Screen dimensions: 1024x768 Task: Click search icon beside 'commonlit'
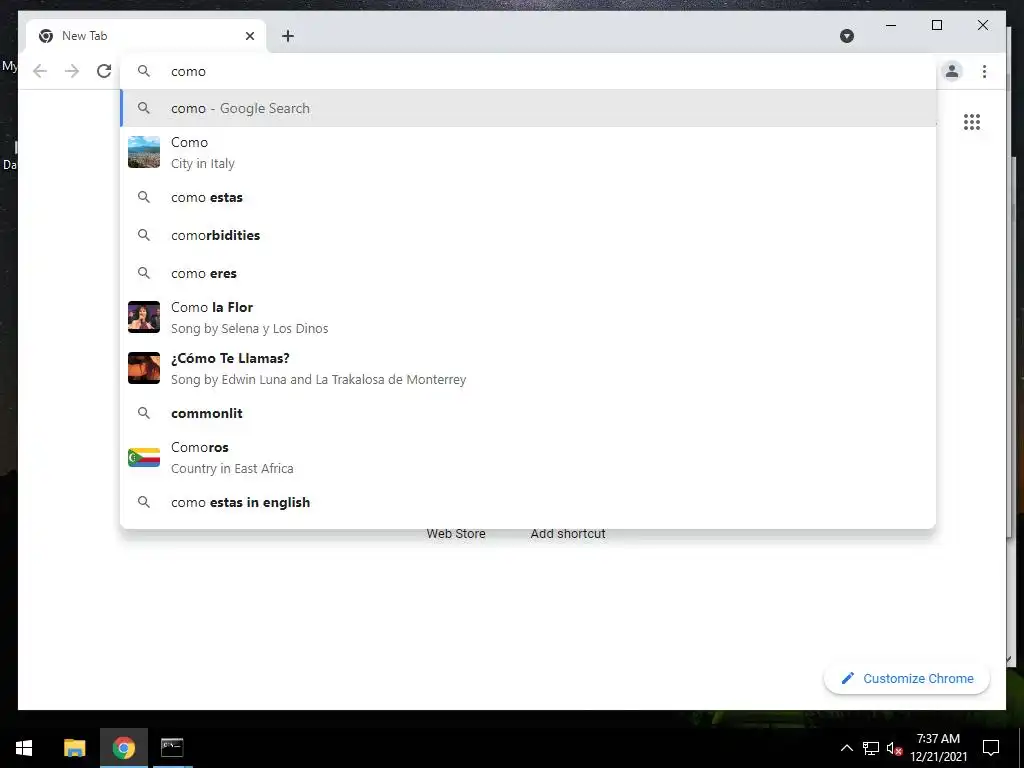click(x=144, y=413)
